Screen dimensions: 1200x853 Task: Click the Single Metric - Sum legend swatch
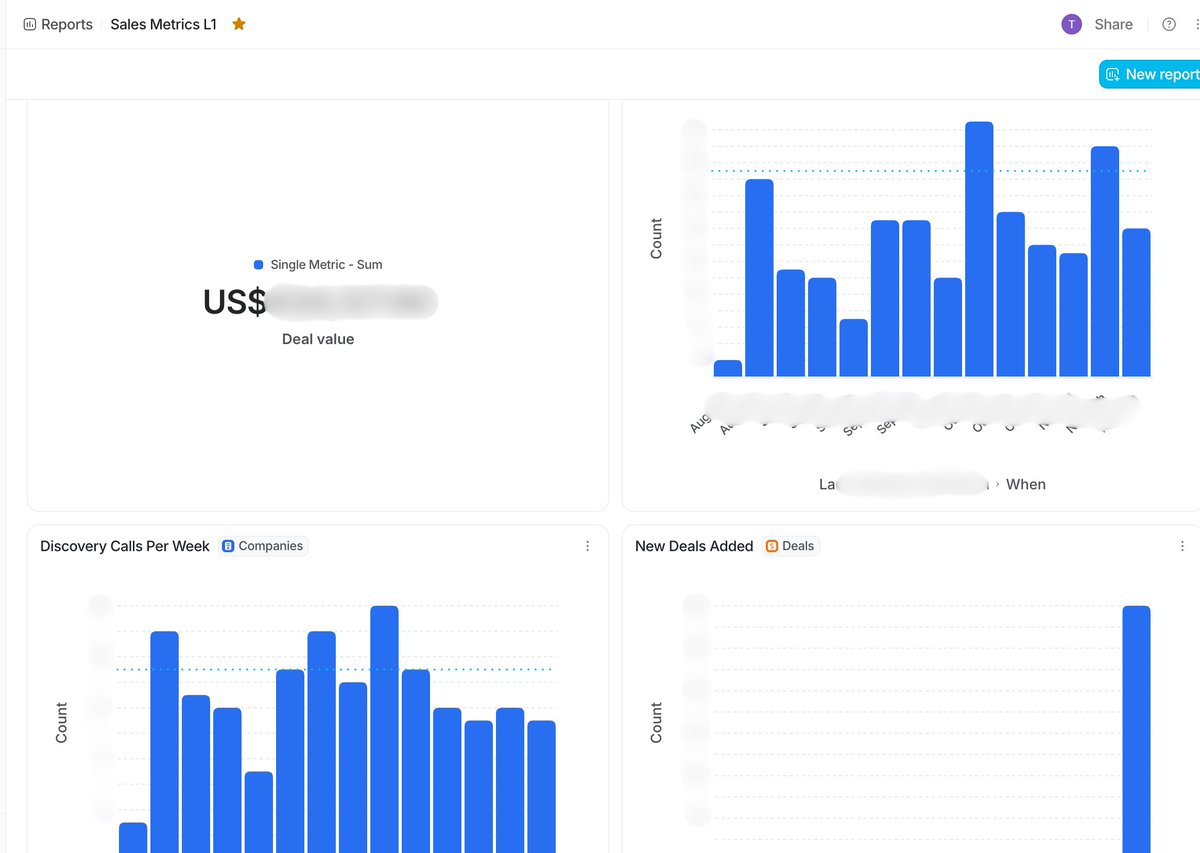pyautogui.click(x=259, y=265)
